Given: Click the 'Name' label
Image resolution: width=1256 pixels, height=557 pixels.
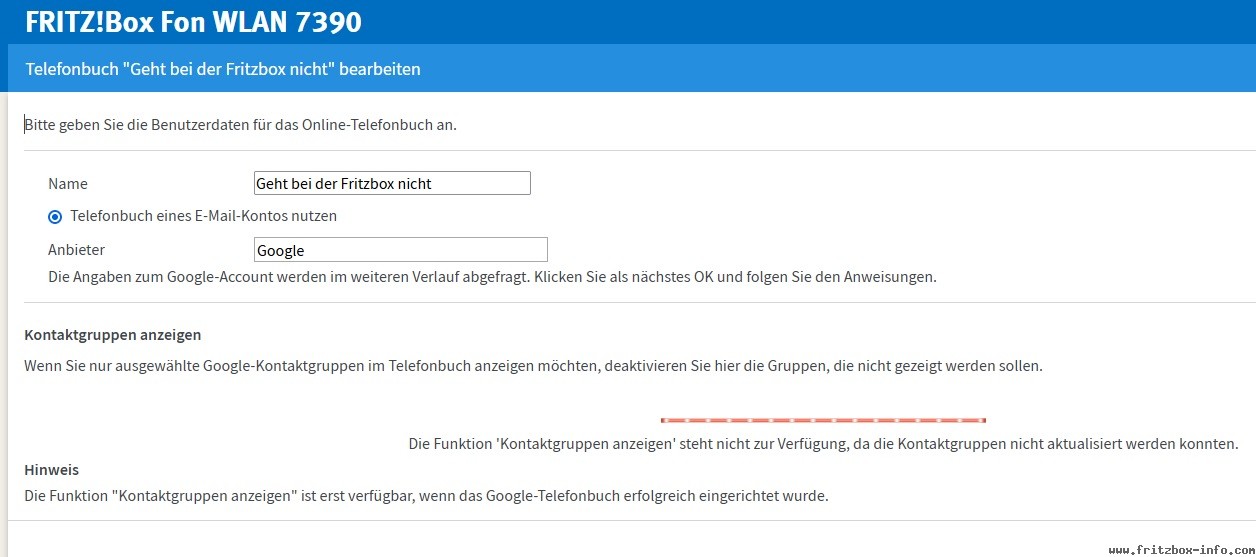Looking at the screenshot, I should pos(68,184).
